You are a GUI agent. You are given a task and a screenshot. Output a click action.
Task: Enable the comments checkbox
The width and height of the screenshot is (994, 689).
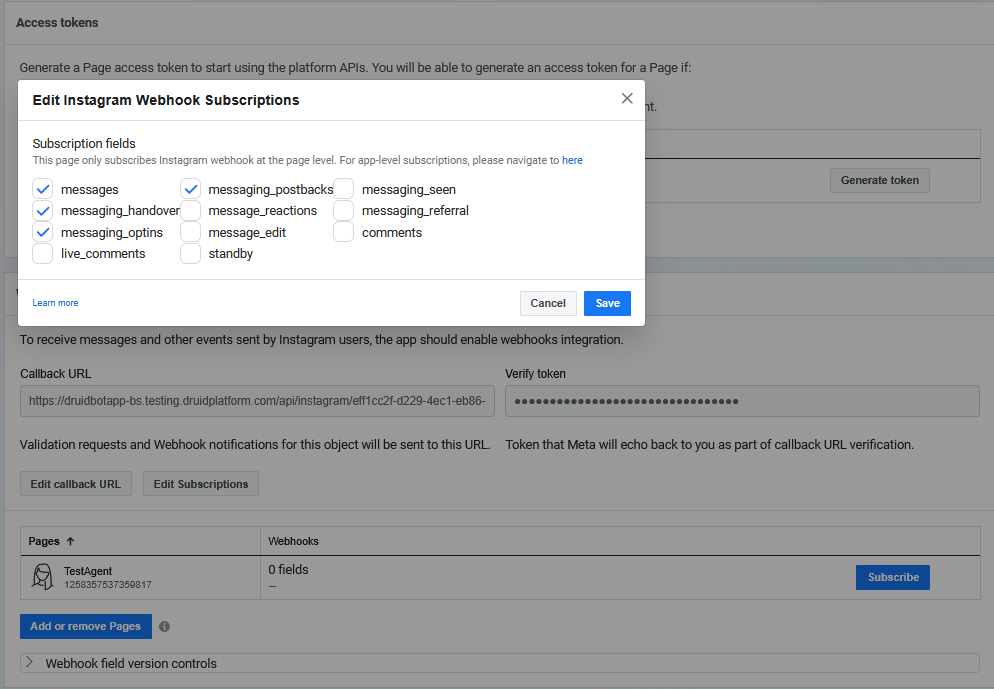pos(344,232)
